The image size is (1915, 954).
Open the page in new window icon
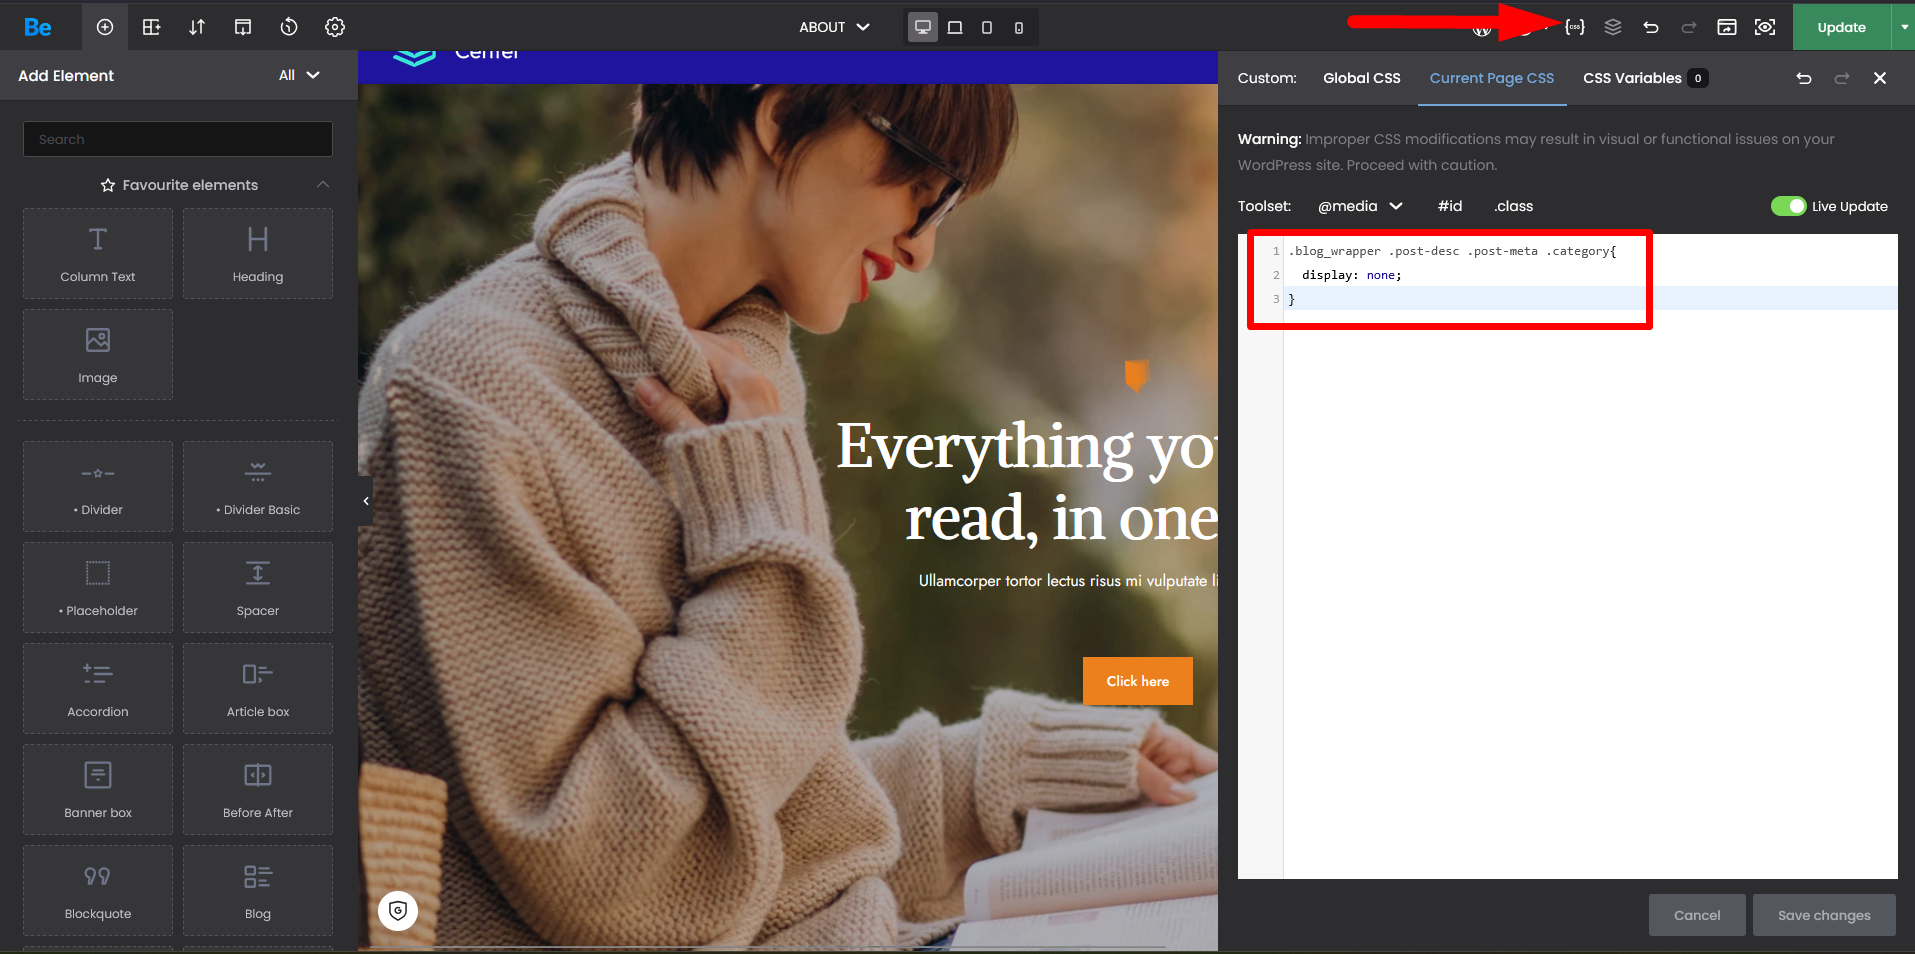pyautogui.click(x=1727, y=27)
